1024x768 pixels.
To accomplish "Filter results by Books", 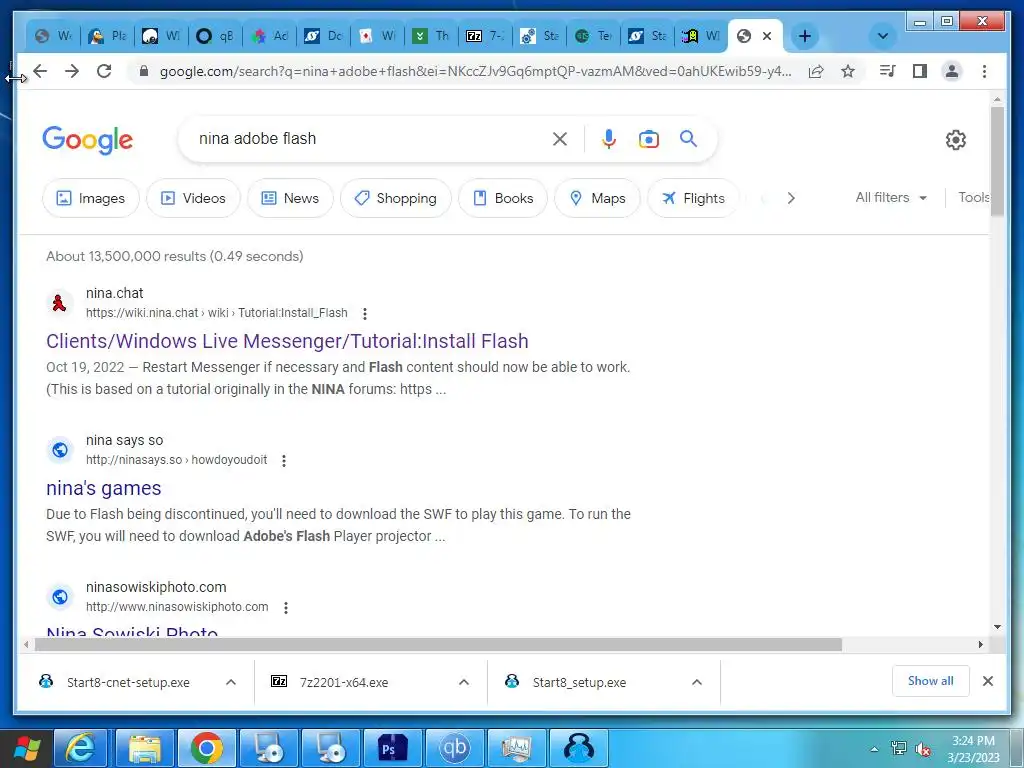I will click(x=503, y=198).
